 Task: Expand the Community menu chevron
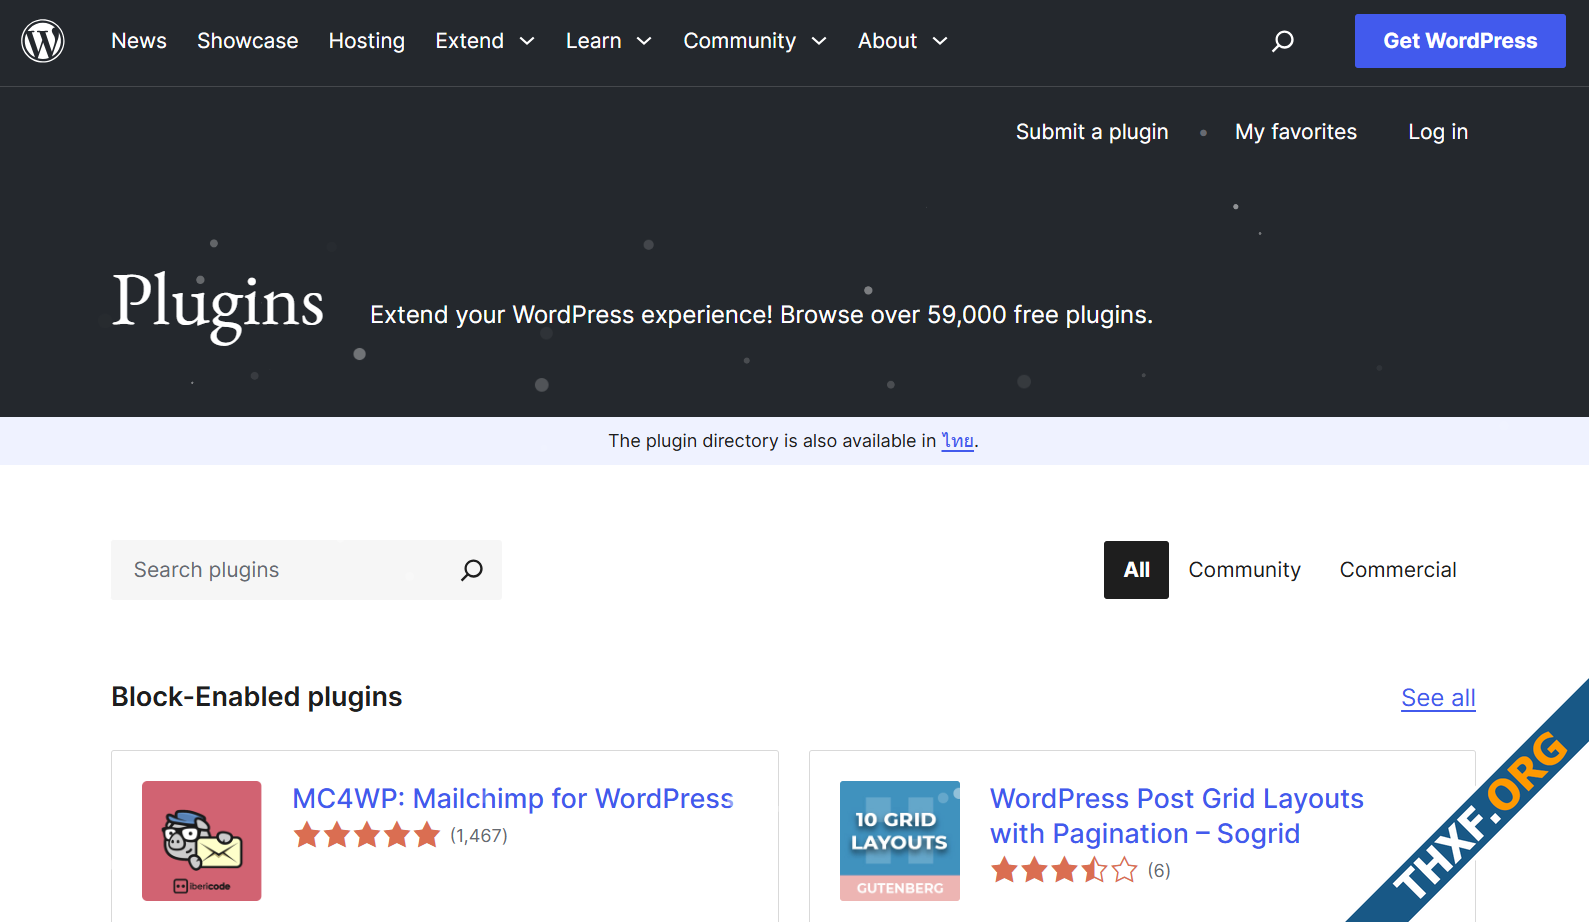[x=819, y=41]
